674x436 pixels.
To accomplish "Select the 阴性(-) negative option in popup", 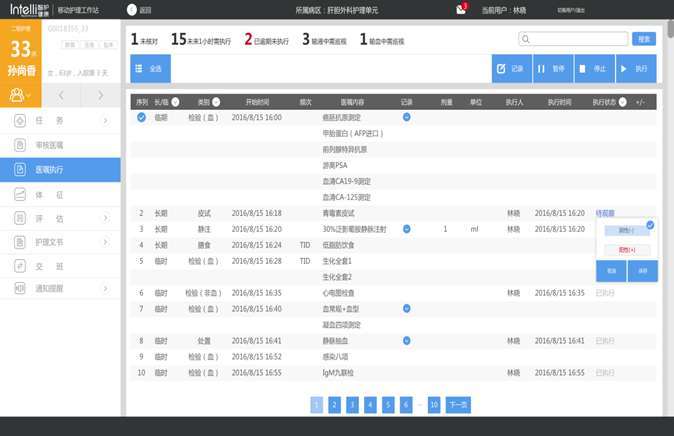I will (x=626, y=230).
